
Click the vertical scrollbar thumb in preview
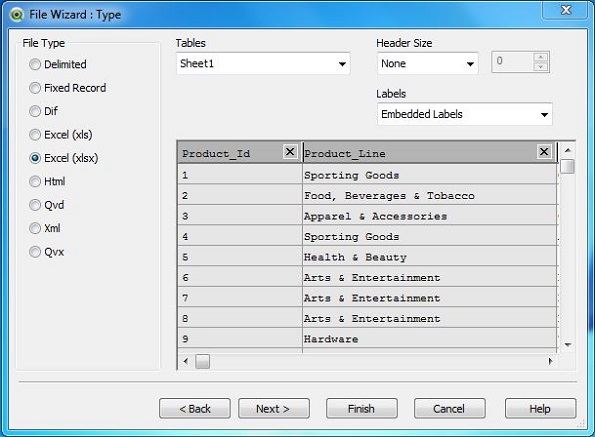[568, 167]
